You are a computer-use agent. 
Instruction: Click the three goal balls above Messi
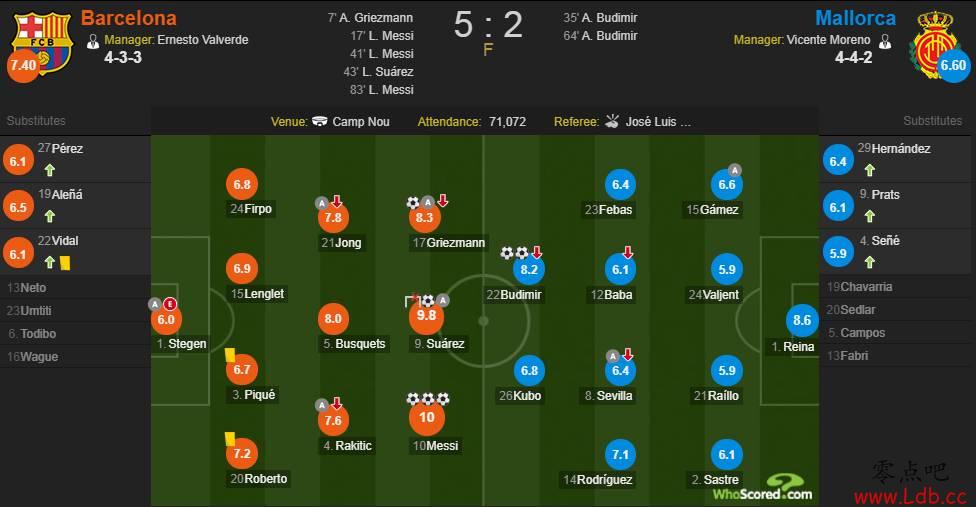[x=427, y=399]
